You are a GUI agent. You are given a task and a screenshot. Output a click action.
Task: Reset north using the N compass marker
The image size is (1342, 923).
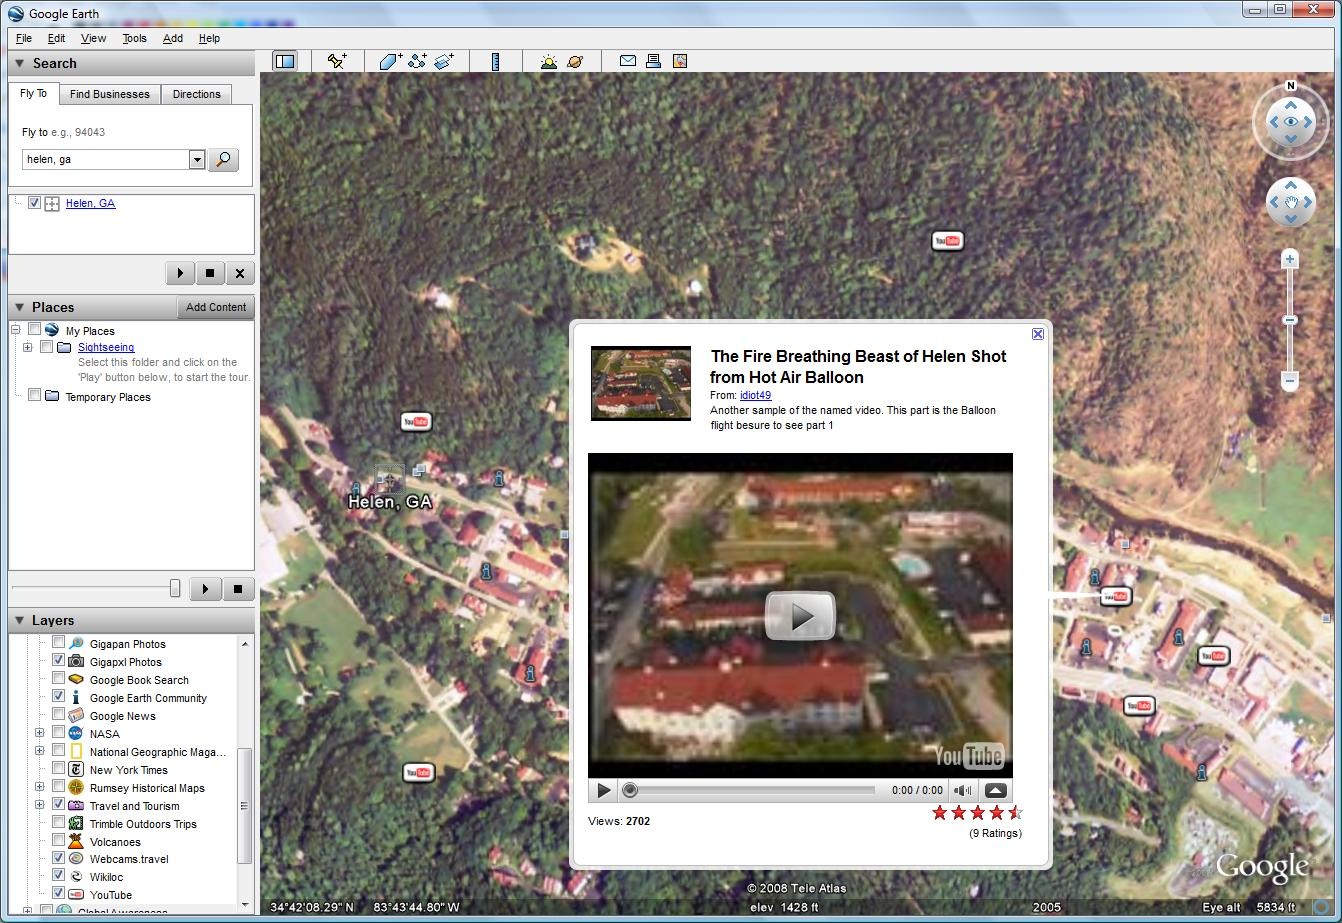1291,86
